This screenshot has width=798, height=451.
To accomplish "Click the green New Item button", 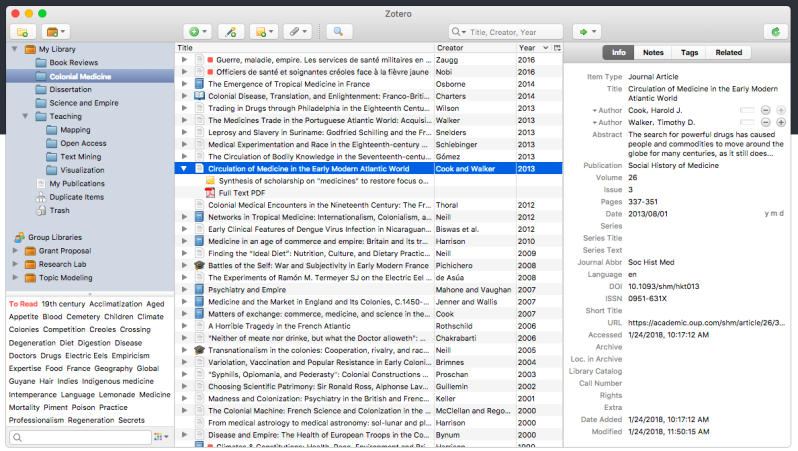I will pyautogui.click(x=196, y=32).
